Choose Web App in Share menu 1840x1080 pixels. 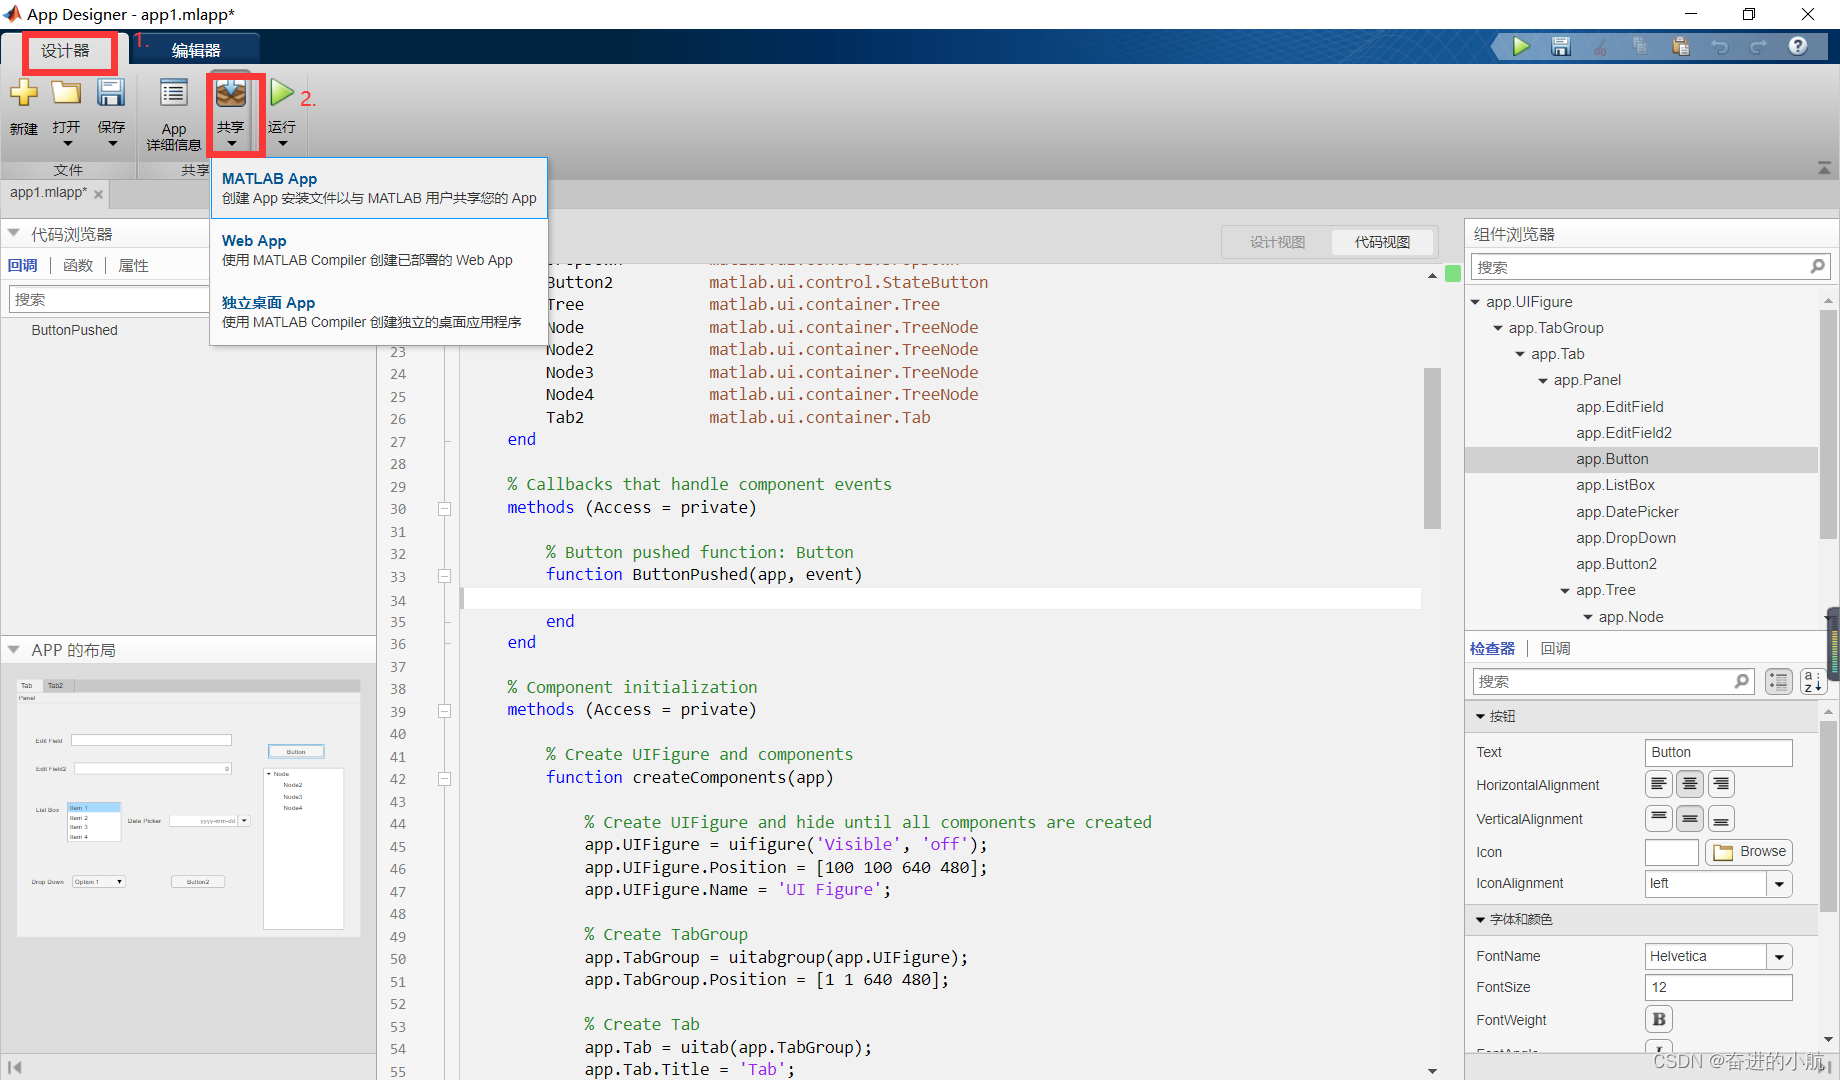pyautogui.click(x=379, y=250)
